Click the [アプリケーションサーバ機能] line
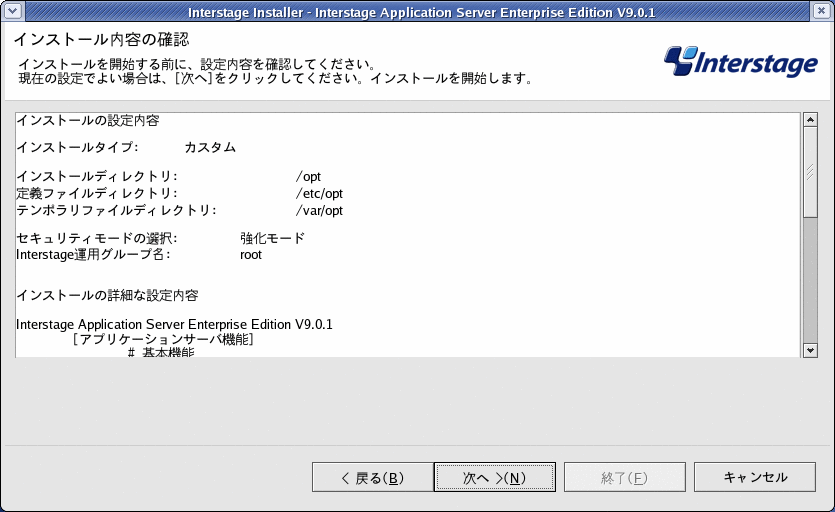Viewport: 835px width, 512px height. click(163, 339)
